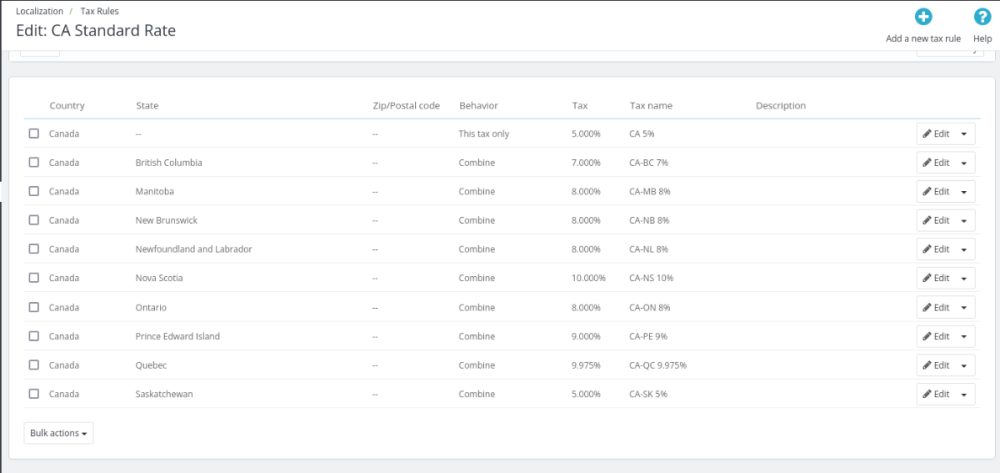Click the pencil Edit icon for Saskatchewan
Viewport: 1000px width, 473px height.
click(927, 395)
